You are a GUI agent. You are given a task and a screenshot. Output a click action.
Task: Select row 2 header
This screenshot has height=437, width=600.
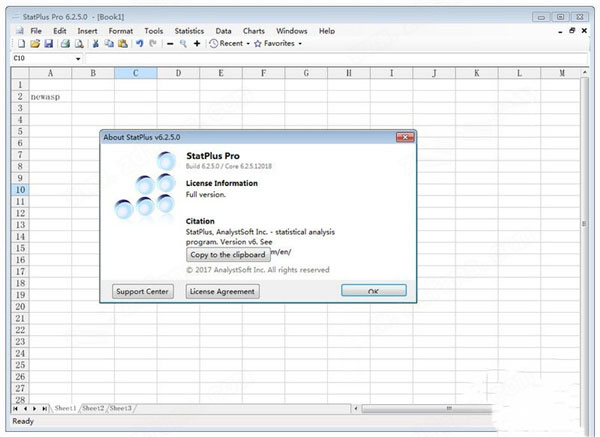point(20,96)
